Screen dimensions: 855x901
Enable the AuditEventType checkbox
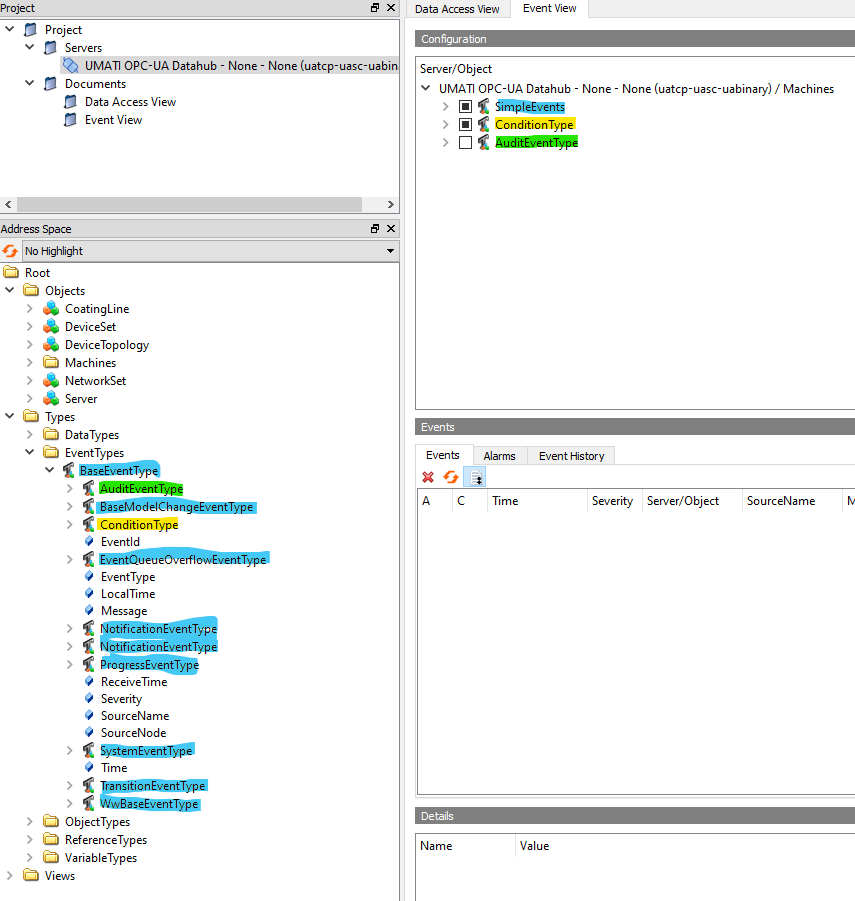[x=463, y=142]
